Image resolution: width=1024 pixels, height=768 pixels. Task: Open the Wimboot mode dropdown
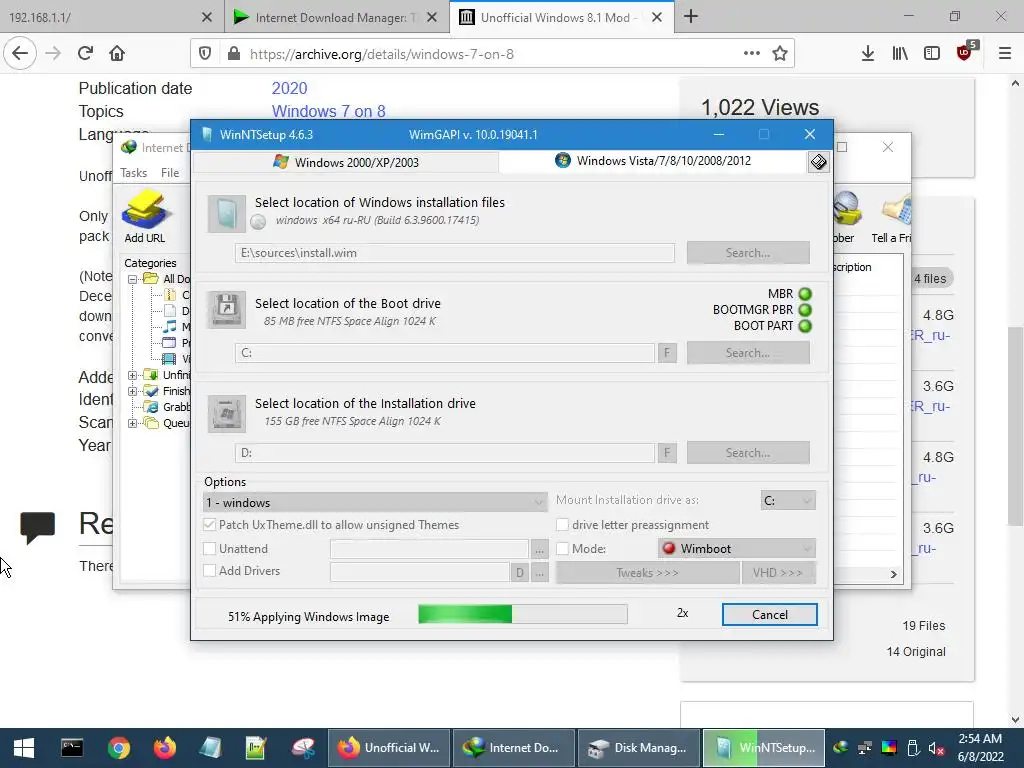(x=737, y=549)
